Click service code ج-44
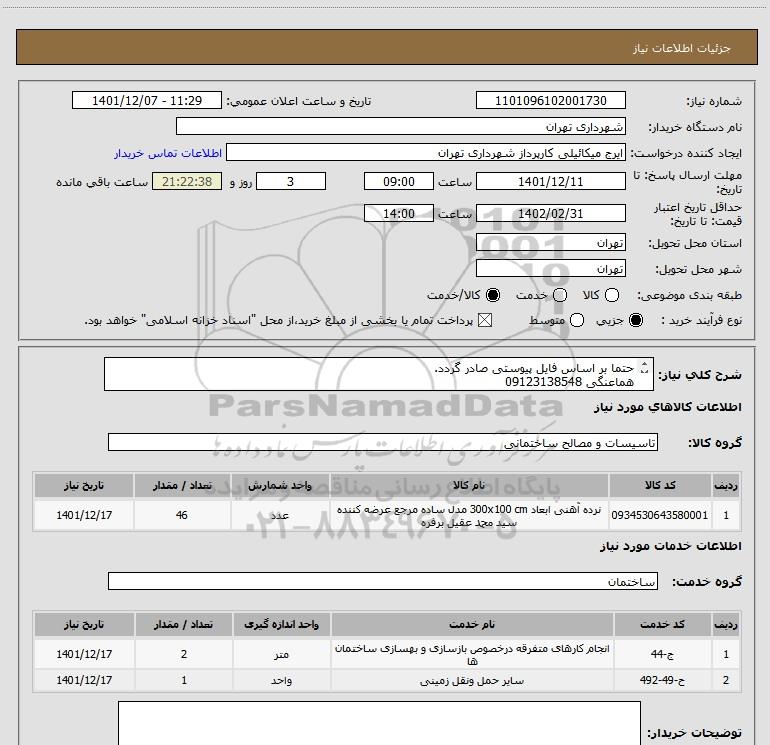This screenshot has width=770, height=745. click(662, 654)
